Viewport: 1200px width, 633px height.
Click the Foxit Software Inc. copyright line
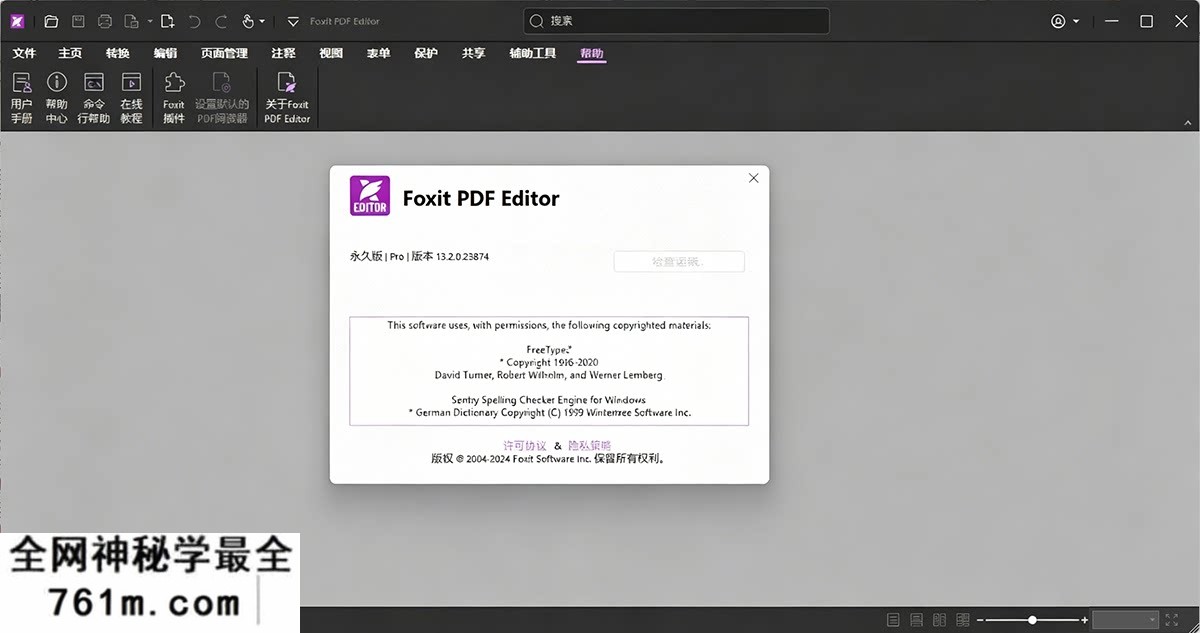tap(549, 459)
